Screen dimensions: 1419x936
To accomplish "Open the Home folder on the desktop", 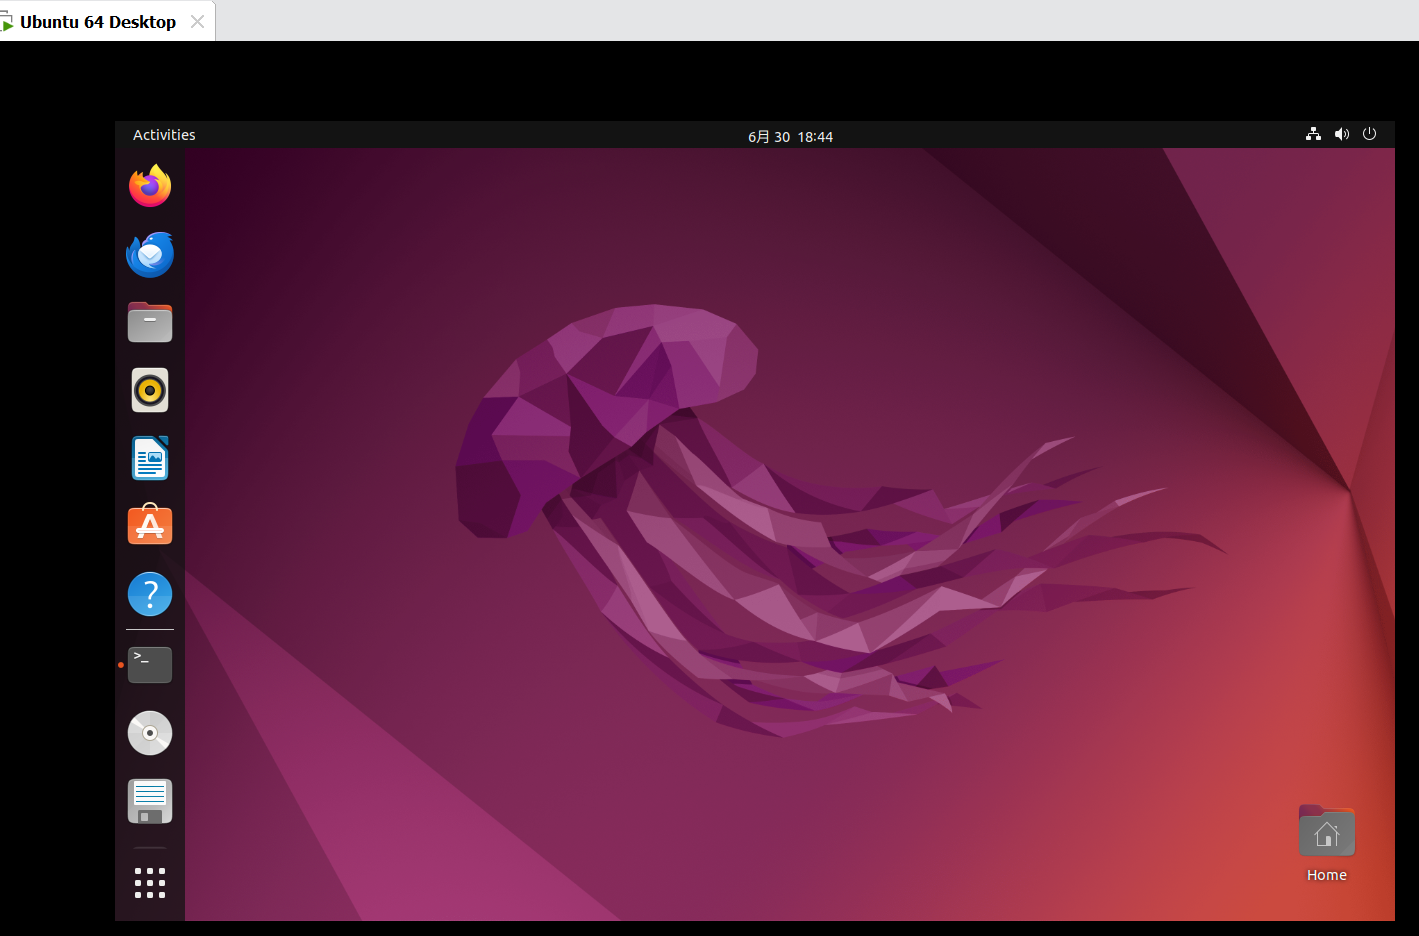I will click(x=1327, y=844).
